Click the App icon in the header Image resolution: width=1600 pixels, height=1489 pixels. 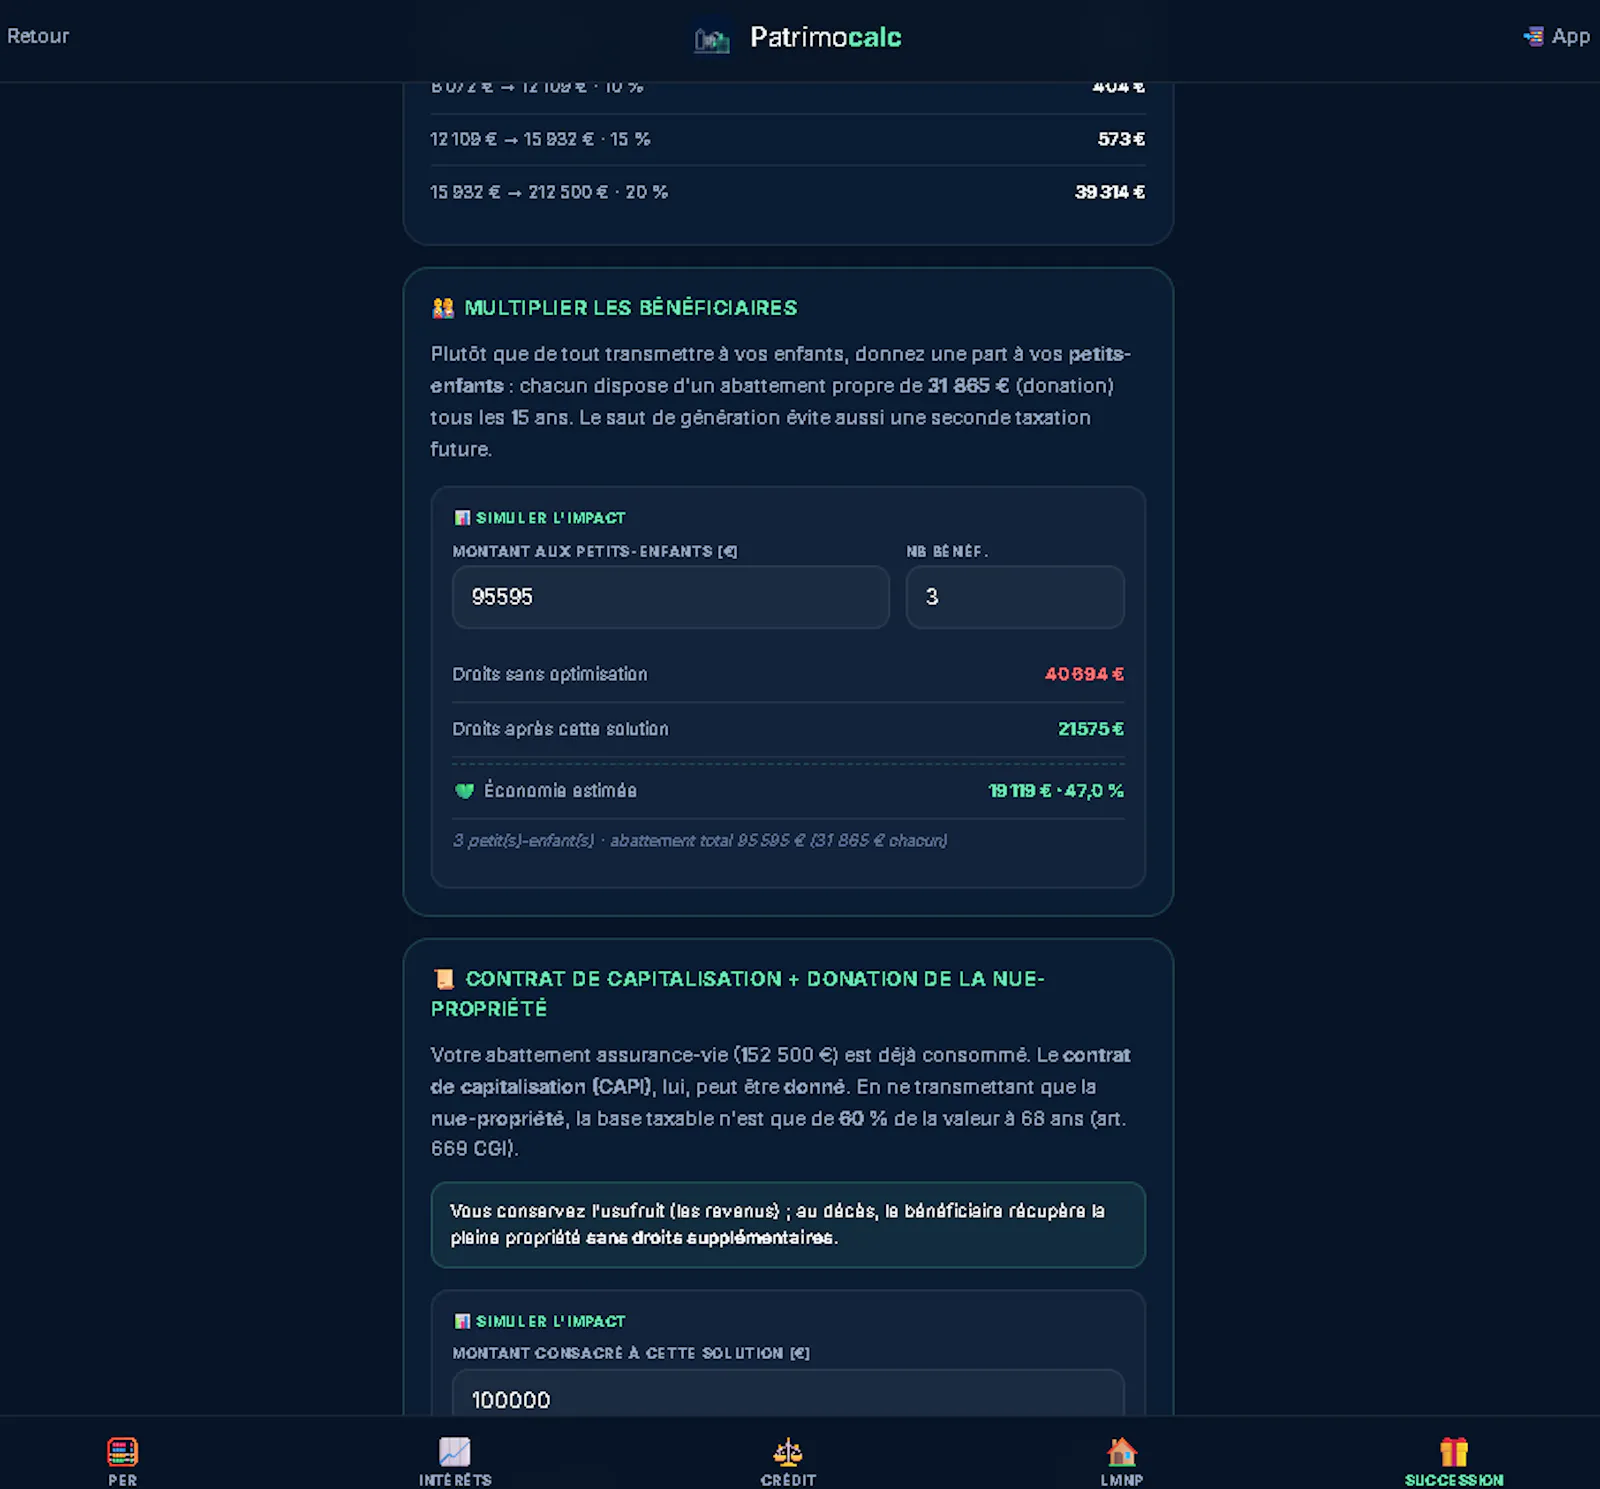point(1533,37)
